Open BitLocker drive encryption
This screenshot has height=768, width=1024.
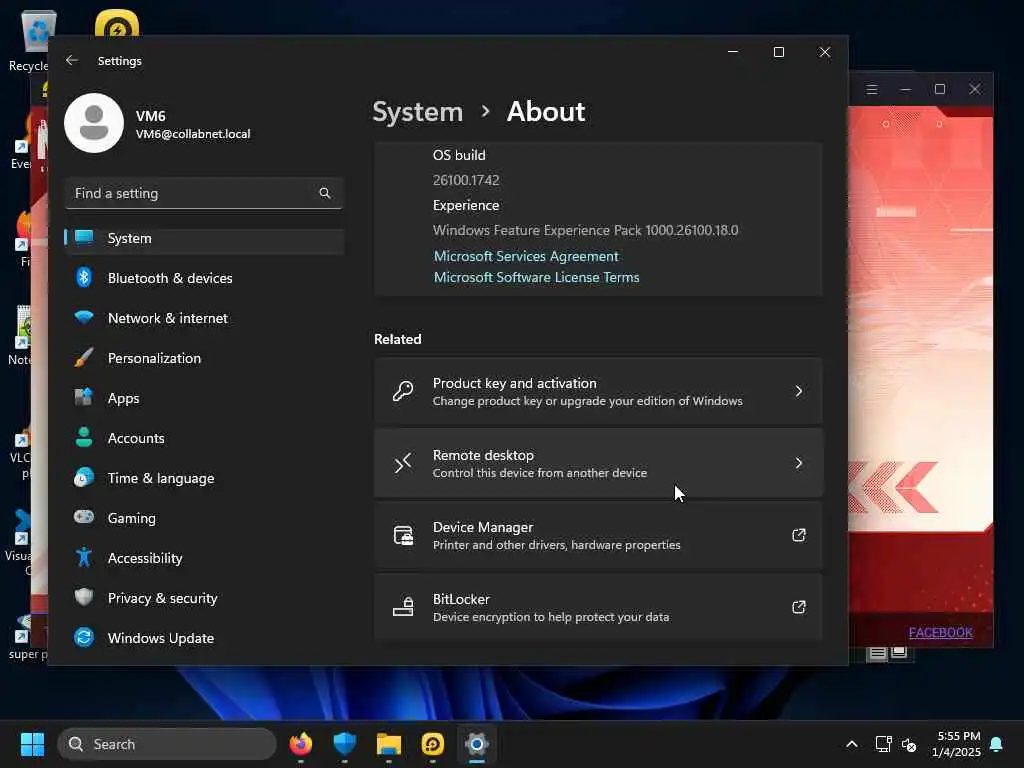598,607
